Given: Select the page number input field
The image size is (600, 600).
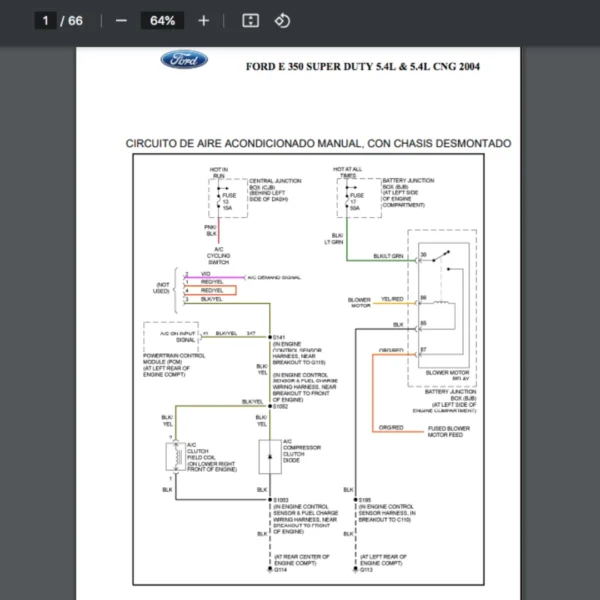Looking at the screenshot, I should 45,20.
